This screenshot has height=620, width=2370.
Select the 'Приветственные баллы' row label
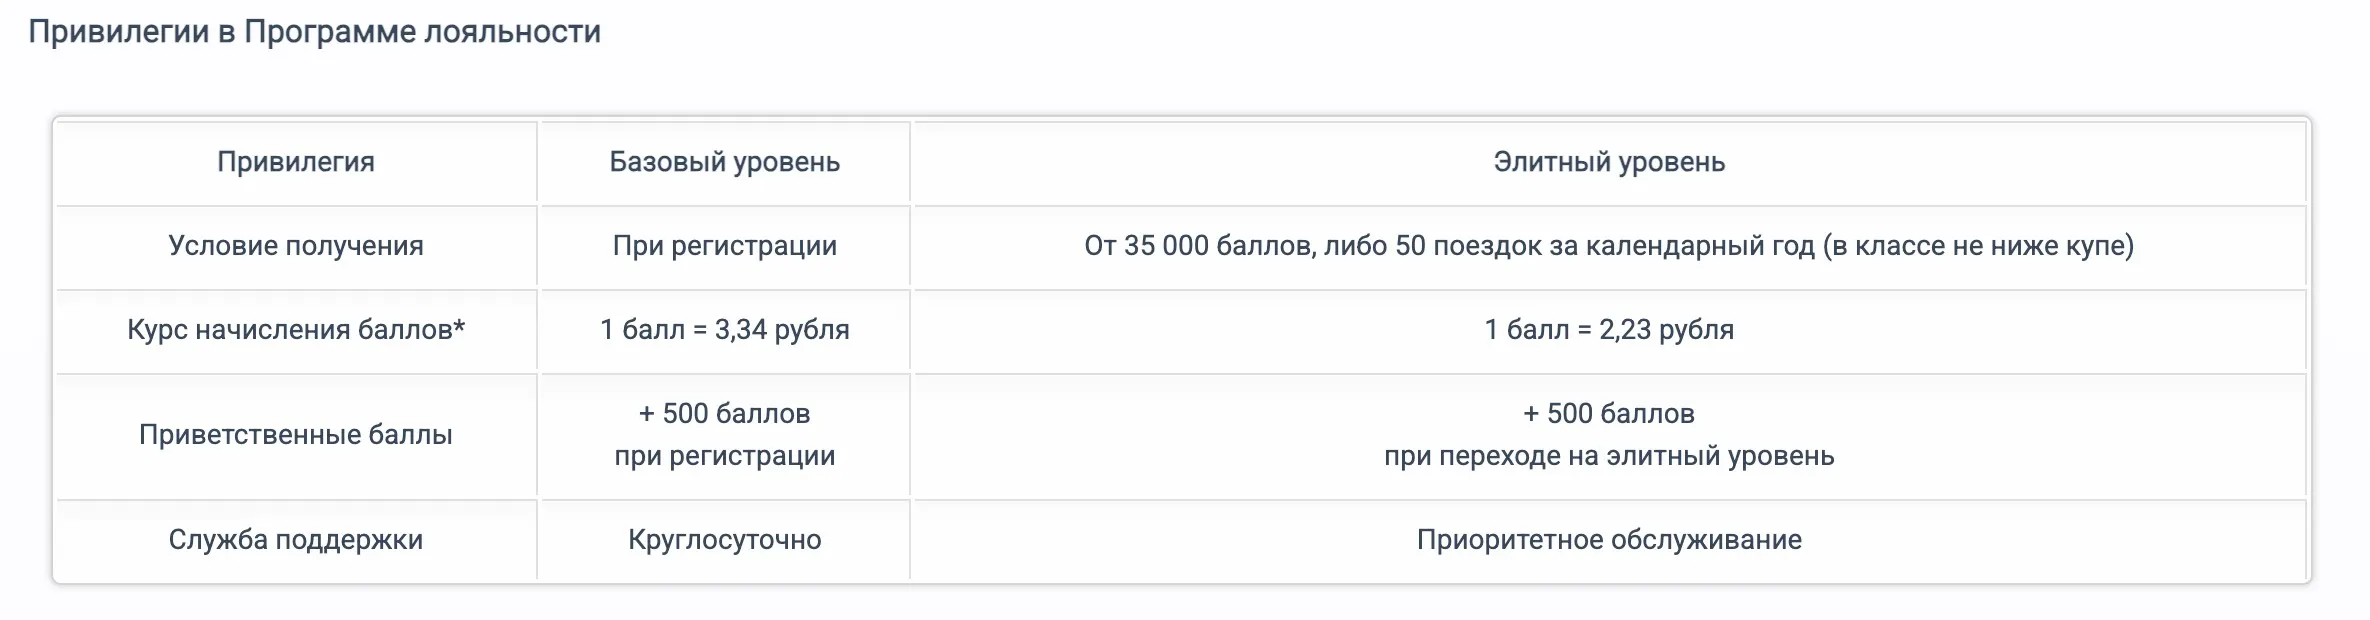[x=296, y=435]
